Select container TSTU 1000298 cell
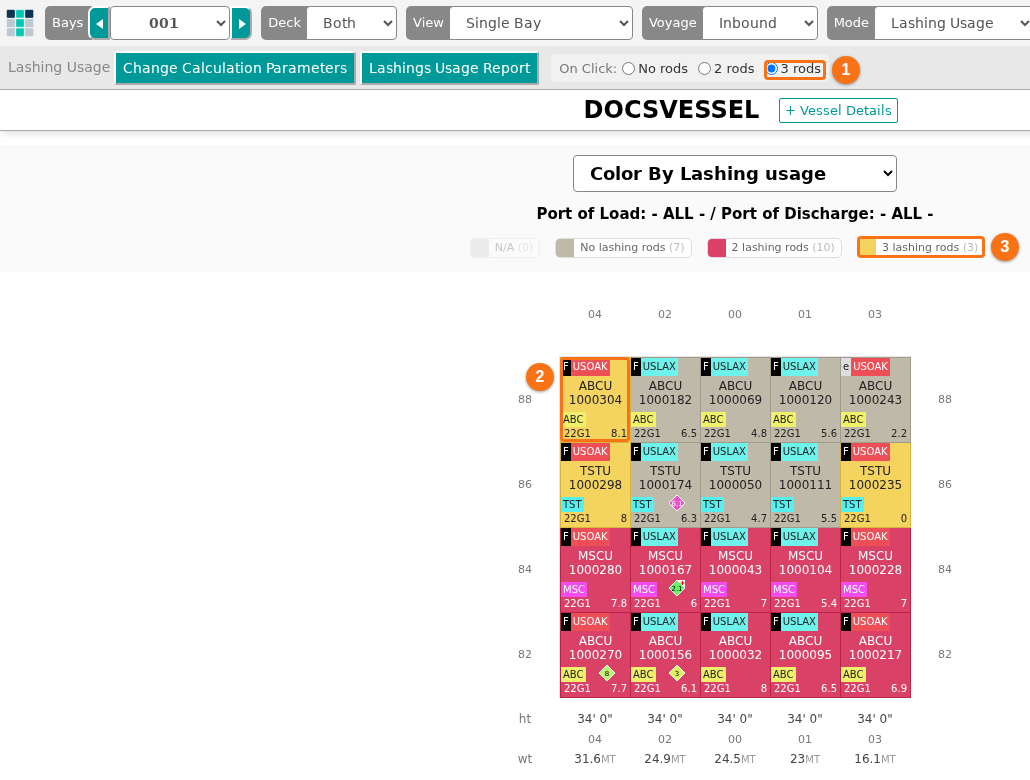 click(x=595, y=484)
